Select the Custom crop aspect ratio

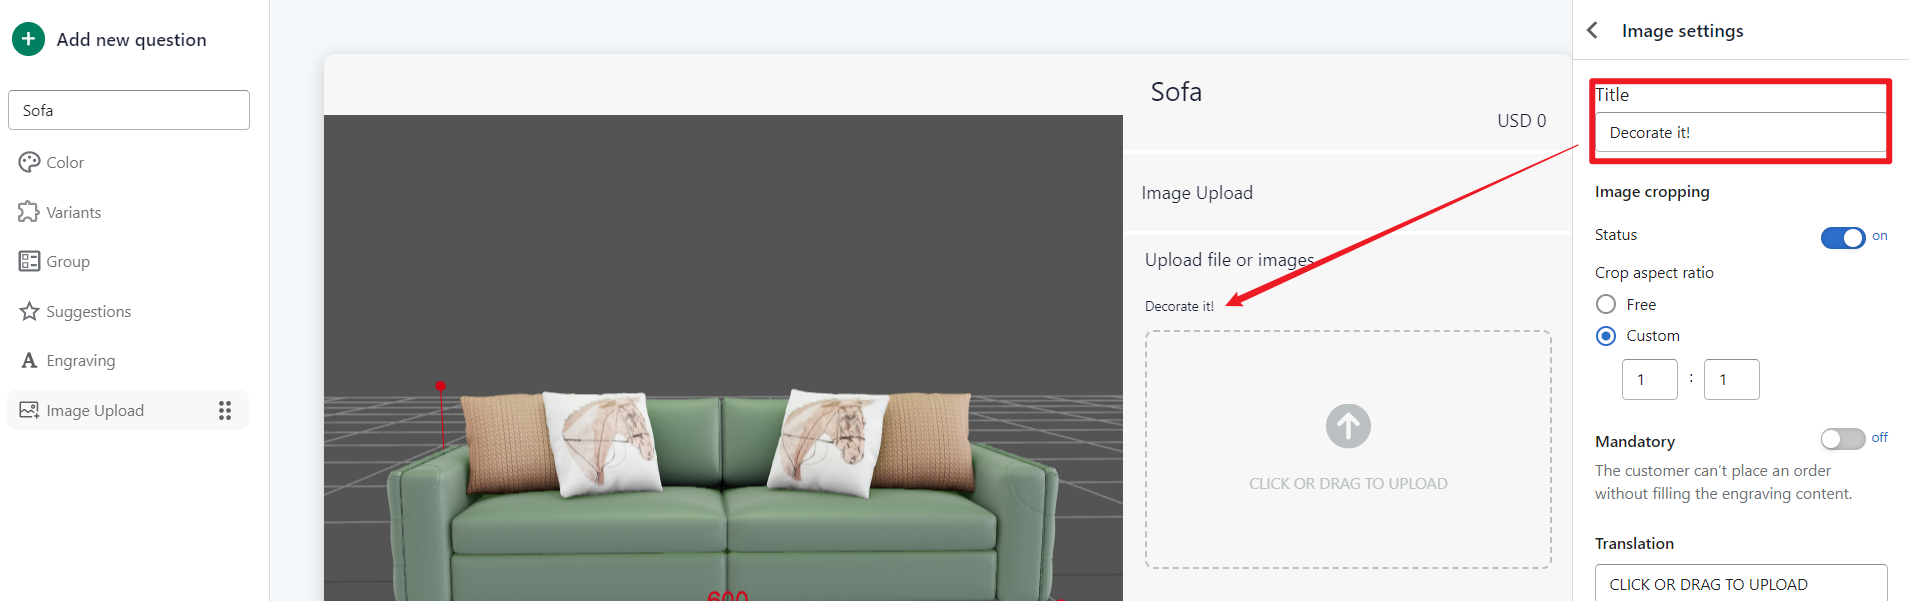click(1606, 336)
